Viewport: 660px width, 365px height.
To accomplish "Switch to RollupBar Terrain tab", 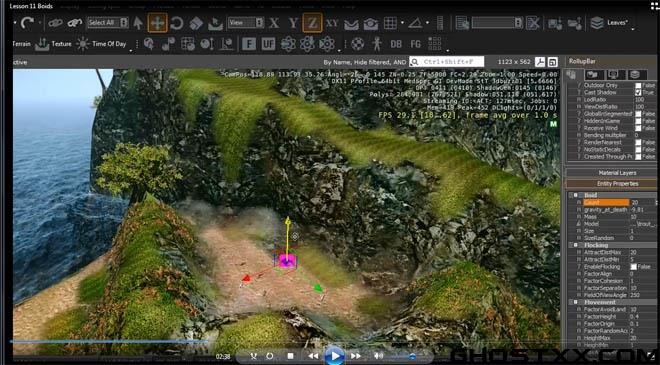I will pos(593,75).
